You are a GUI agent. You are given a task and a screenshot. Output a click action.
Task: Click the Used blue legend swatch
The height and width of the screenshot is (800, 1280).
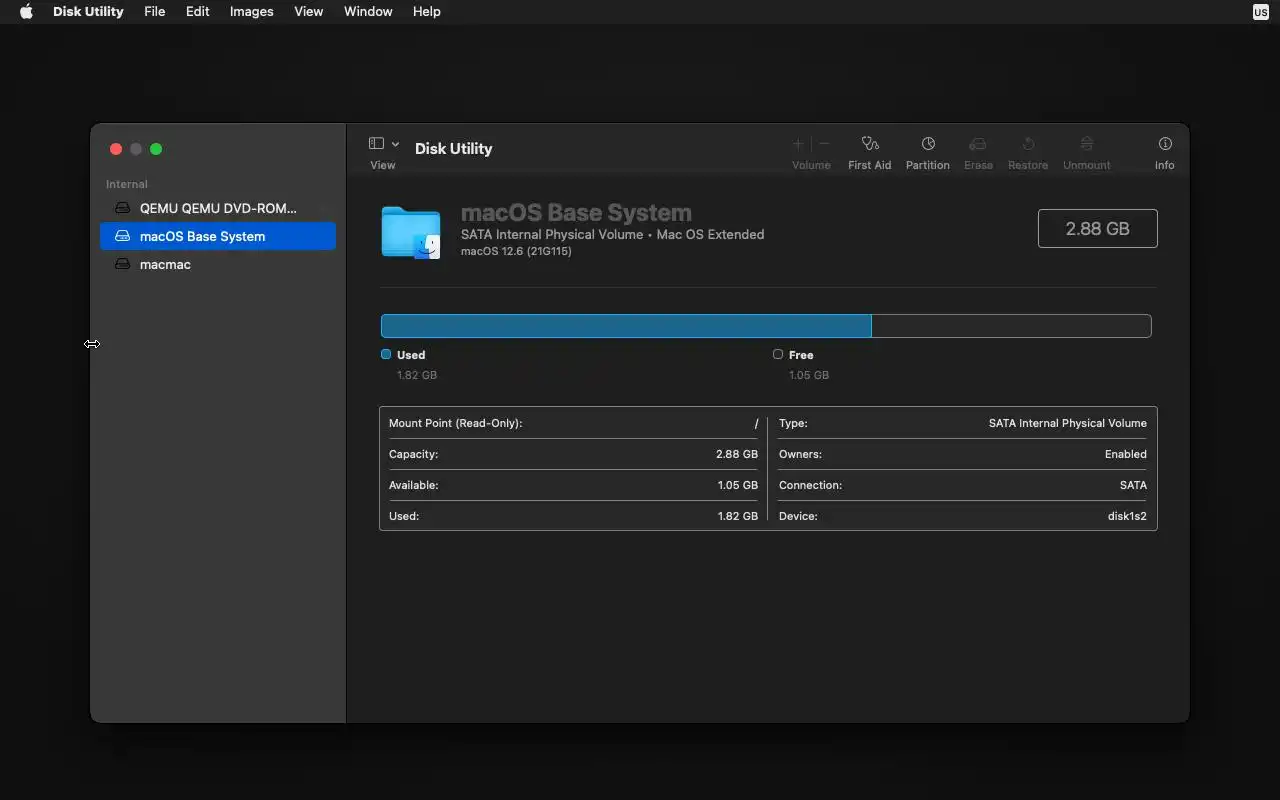coord(386,354)
